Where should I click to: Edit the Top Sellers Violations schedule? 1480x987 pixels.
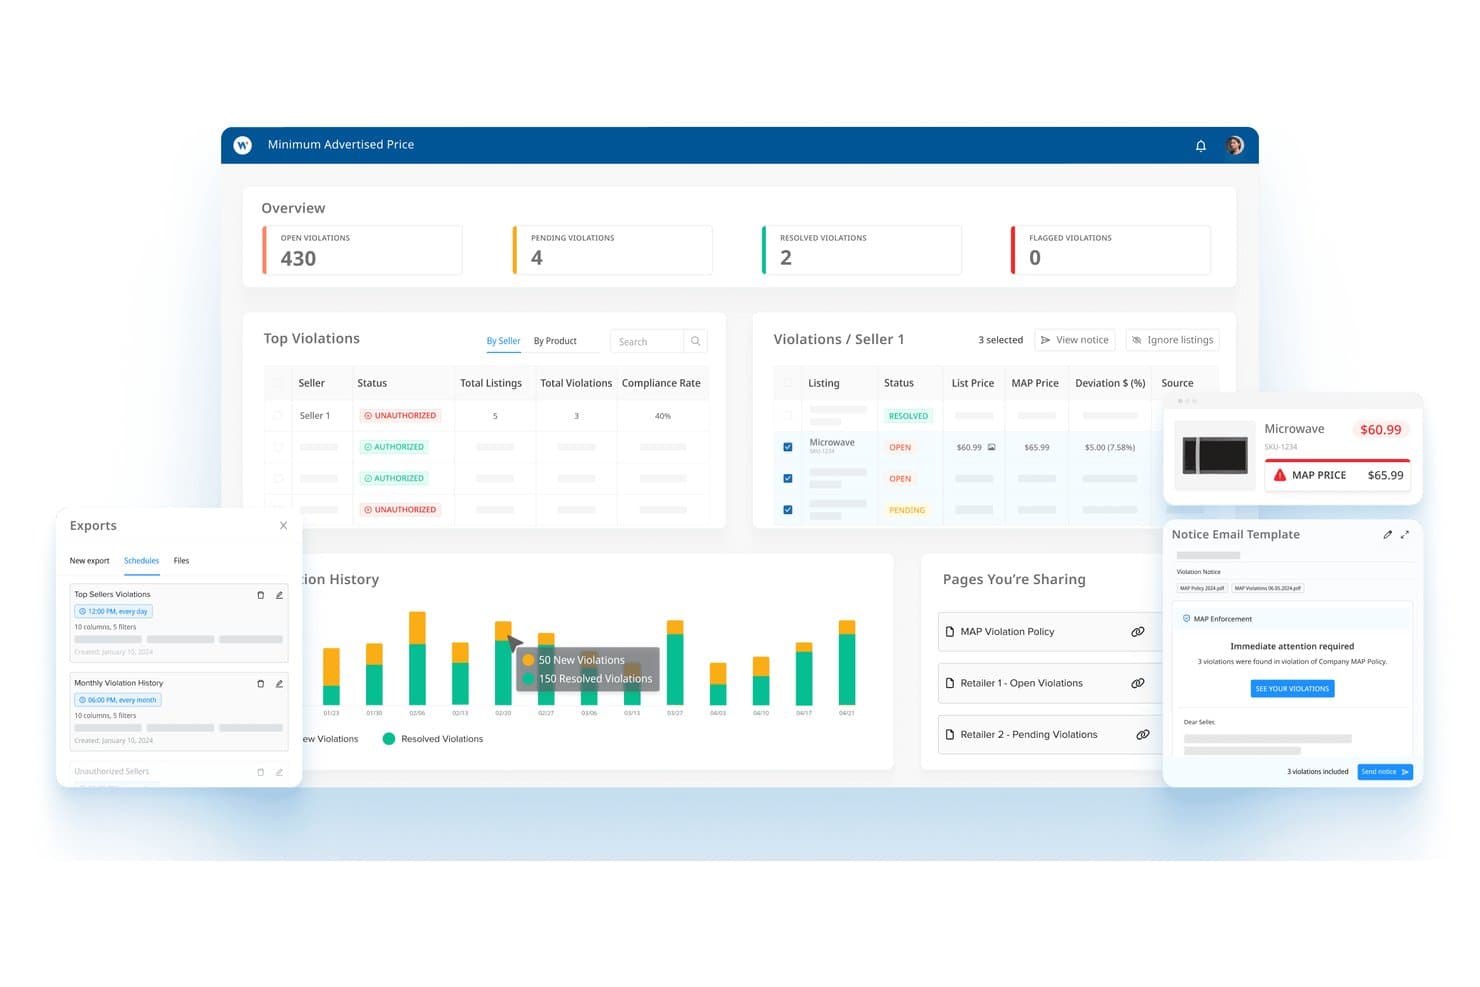point(279,595)
